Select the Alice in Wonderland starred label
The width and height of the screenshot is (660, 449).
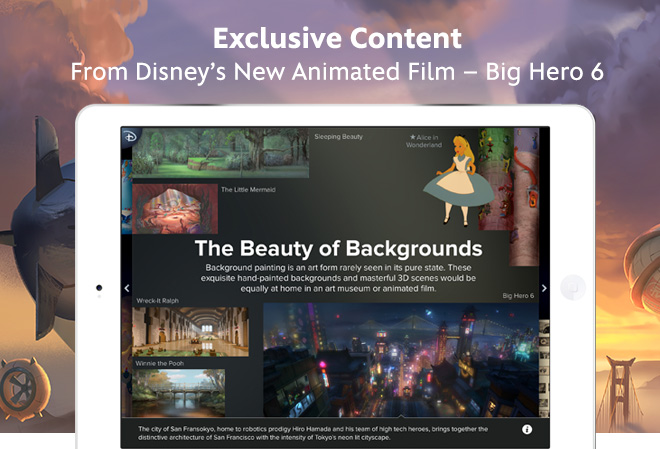(424, 141)
